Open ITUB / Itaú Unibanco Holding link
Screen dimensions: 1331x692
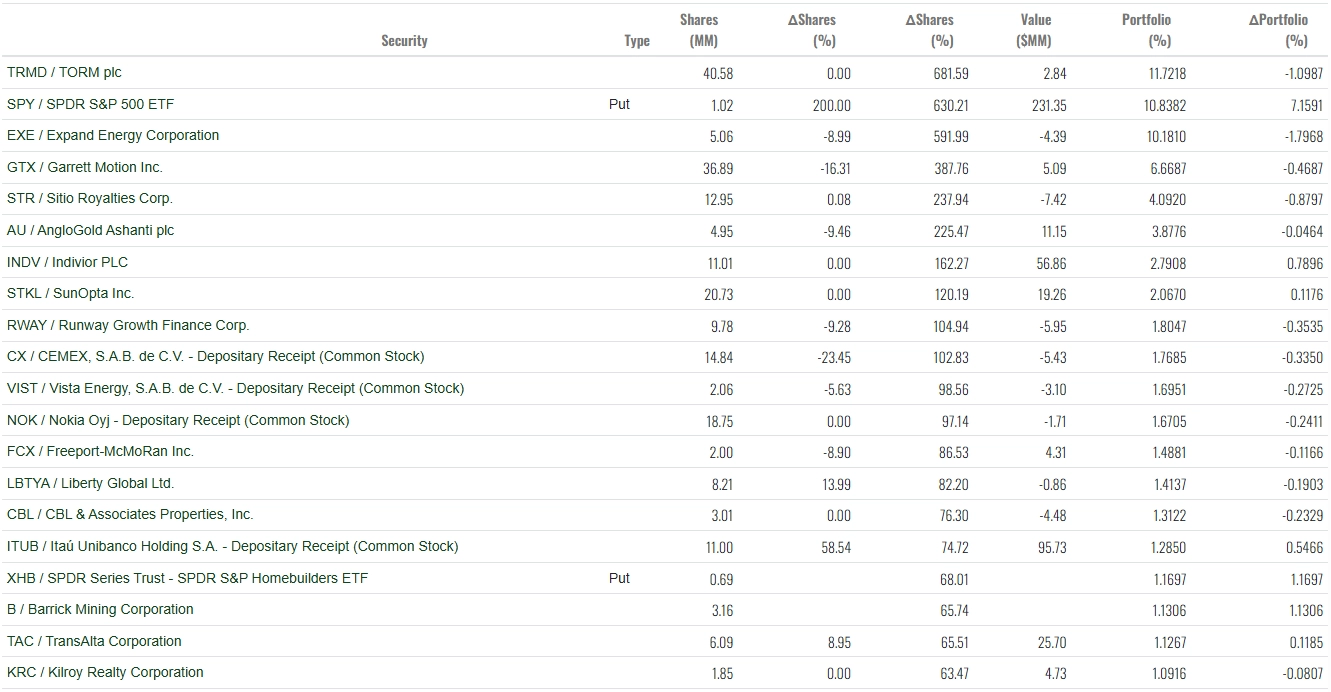[x=233, y=546]
